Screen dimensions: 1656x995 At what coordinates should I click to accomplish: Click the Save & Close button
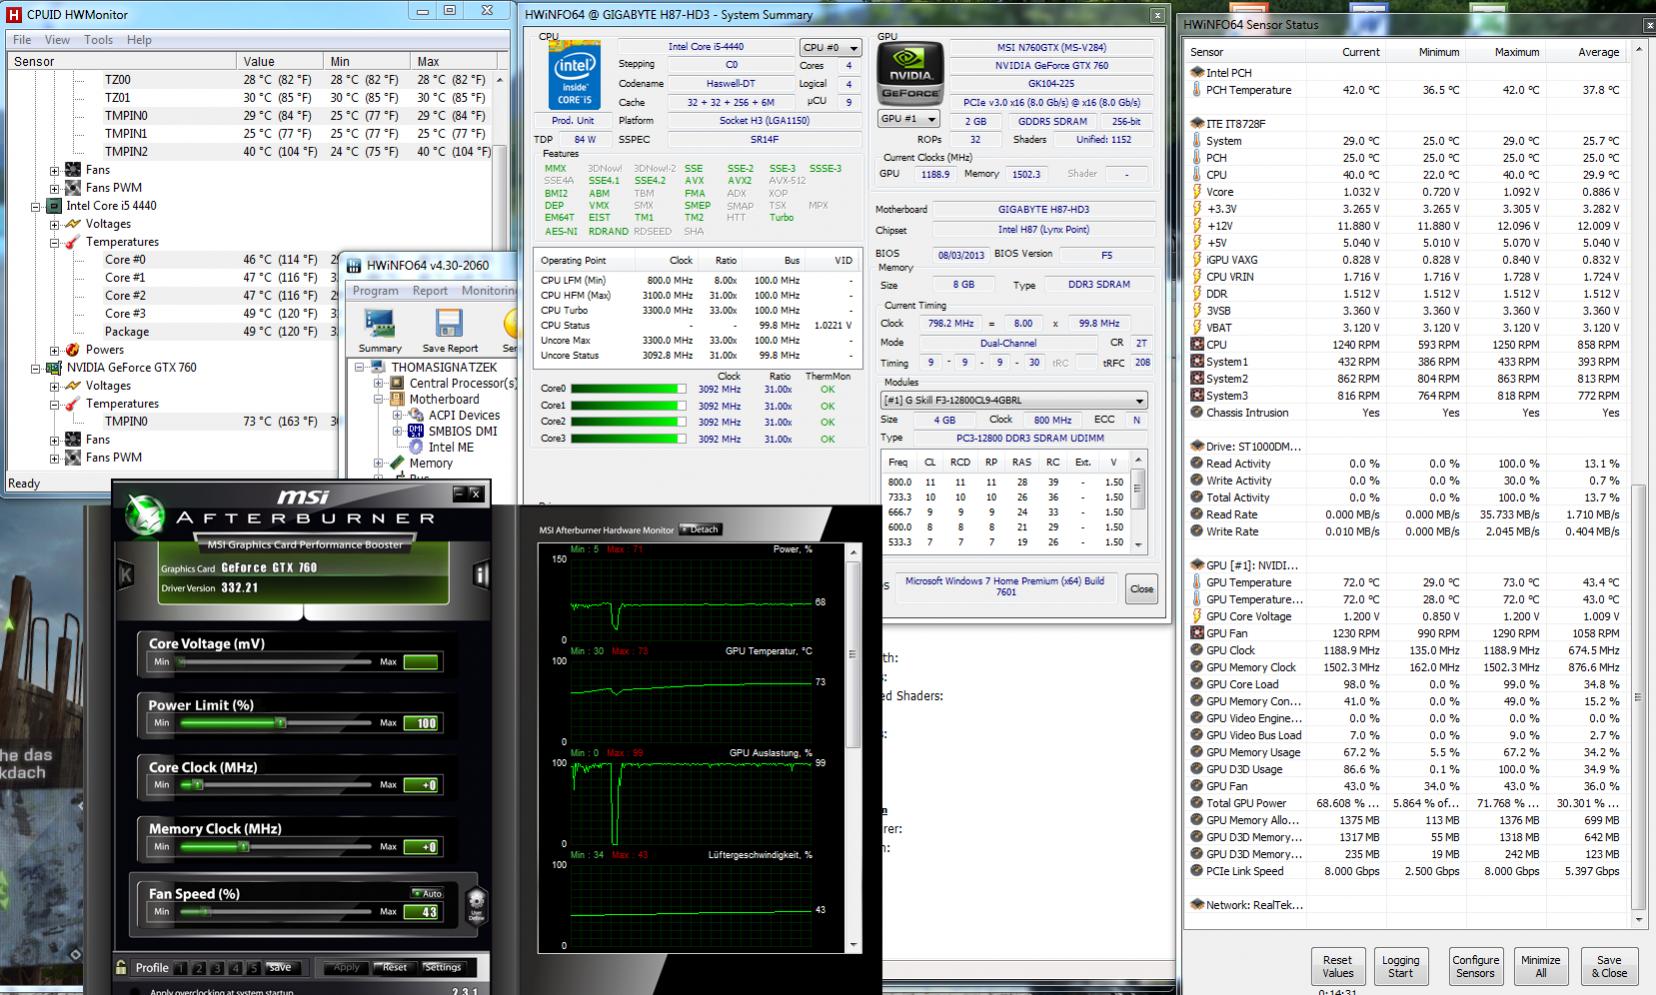[1609, 966]
